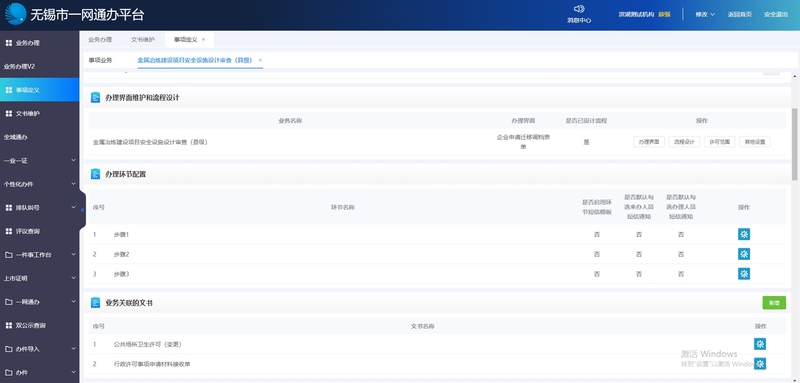Click the 许可范围 button

click(719, 142)
